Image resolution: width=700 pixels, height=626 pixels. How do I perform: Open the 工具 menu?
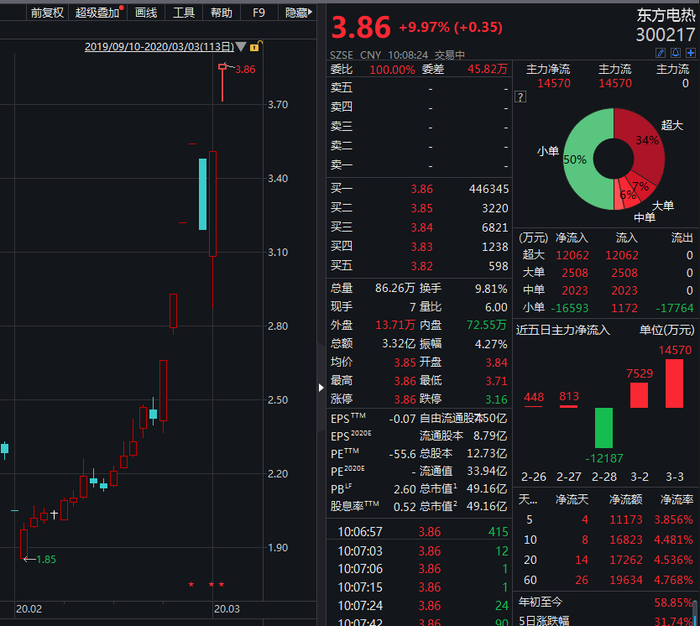point(183,13)
